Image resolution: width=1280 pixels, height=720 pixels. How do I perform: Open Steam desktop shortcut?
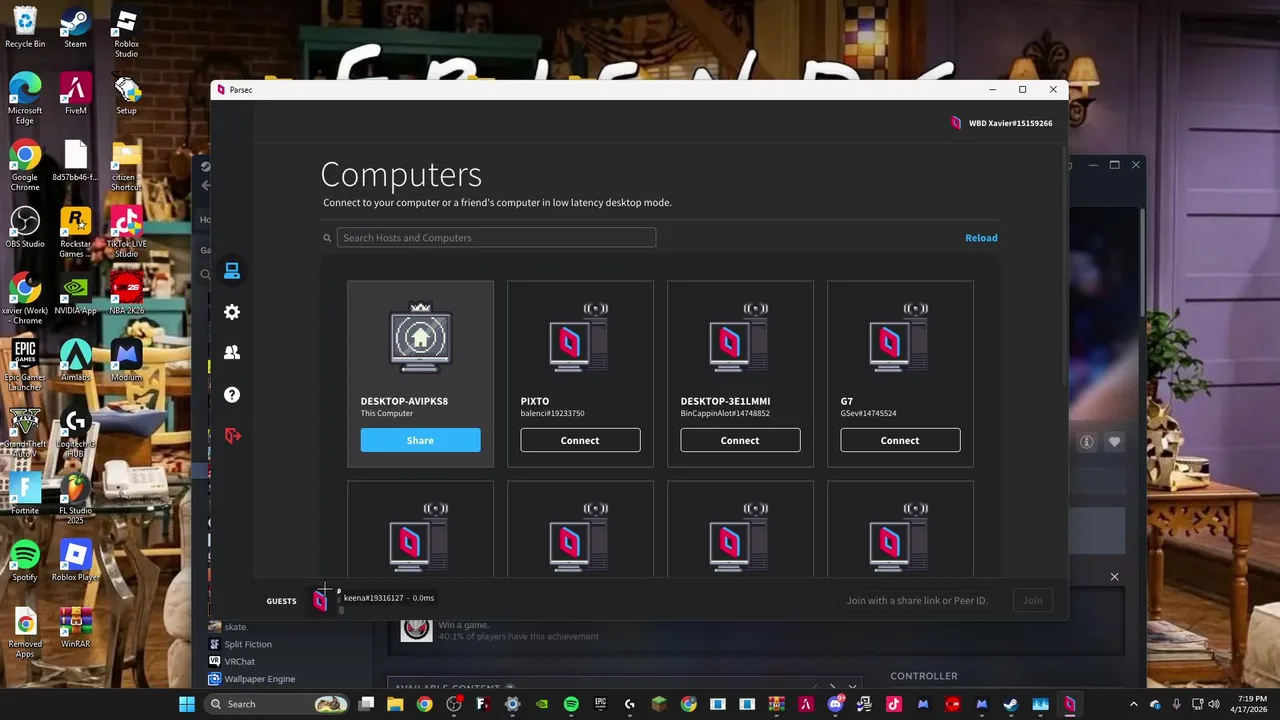(x=75, y=28)
